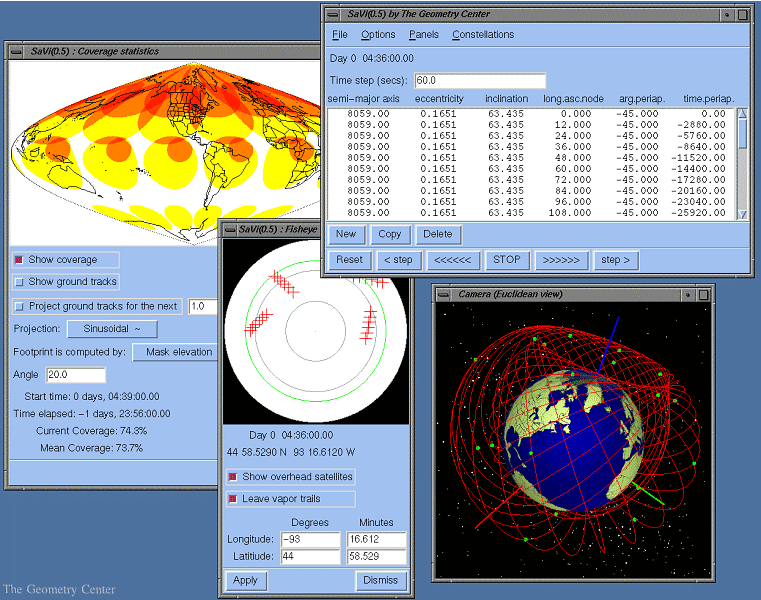Open the Options menu
This screenshot has width=761, height=600.
coord(378,35)
